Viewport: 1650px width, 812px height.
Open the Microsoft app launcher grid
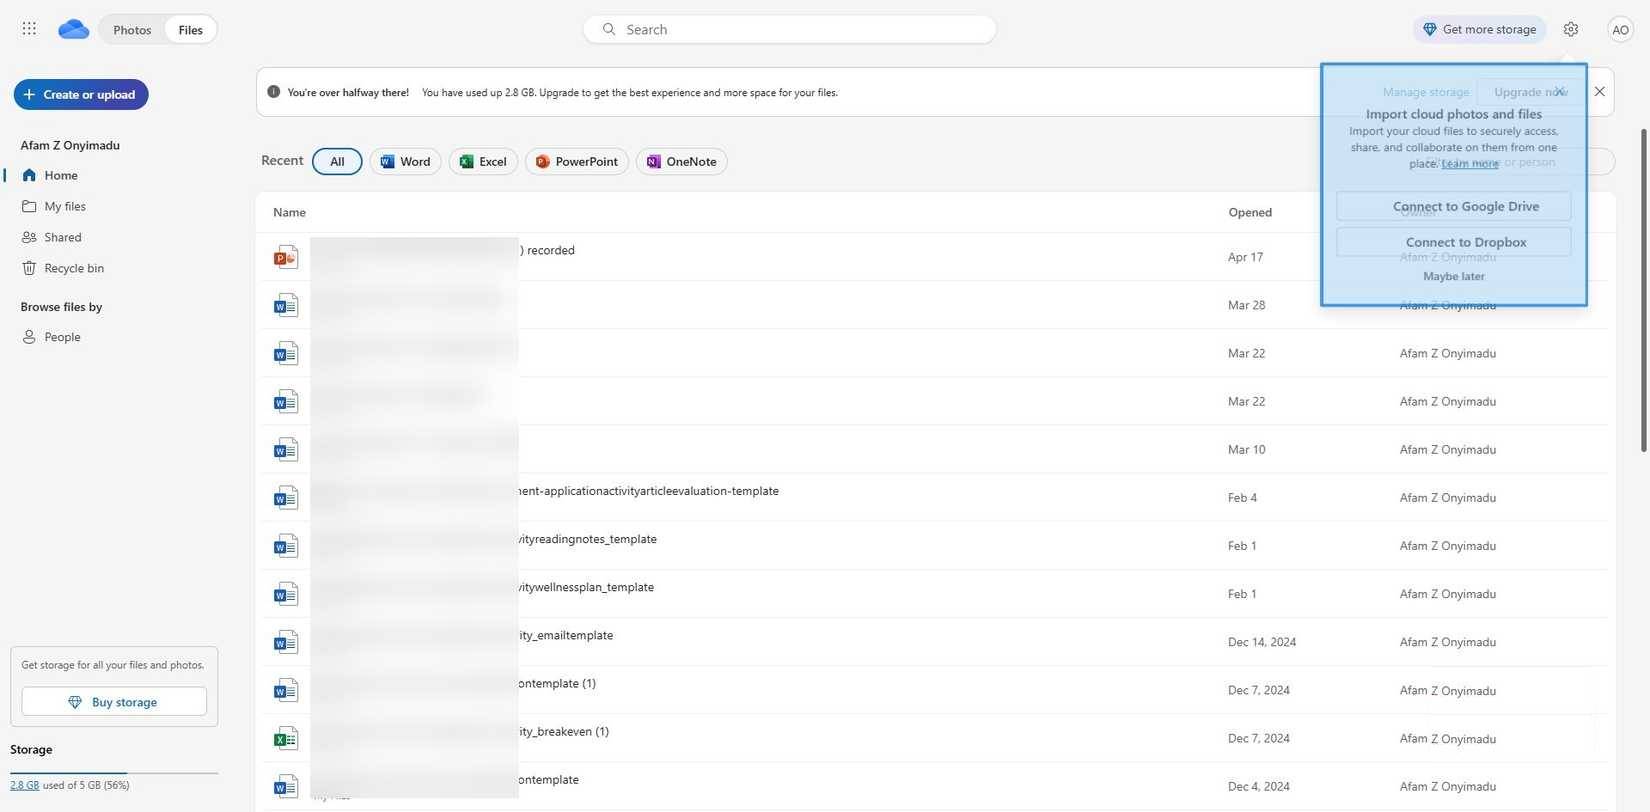29,29
